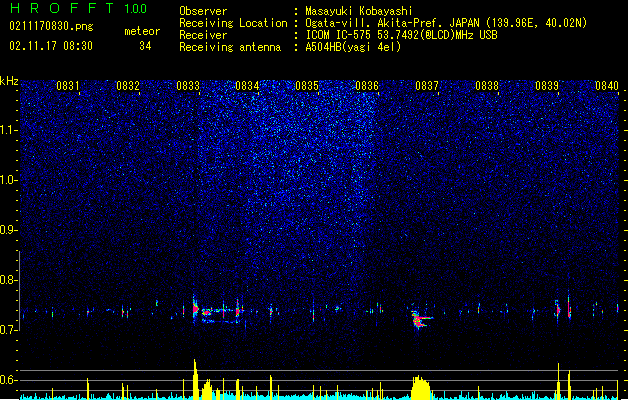
Task: Click the 0832 time marker
Action: click(x=128, y=86)
